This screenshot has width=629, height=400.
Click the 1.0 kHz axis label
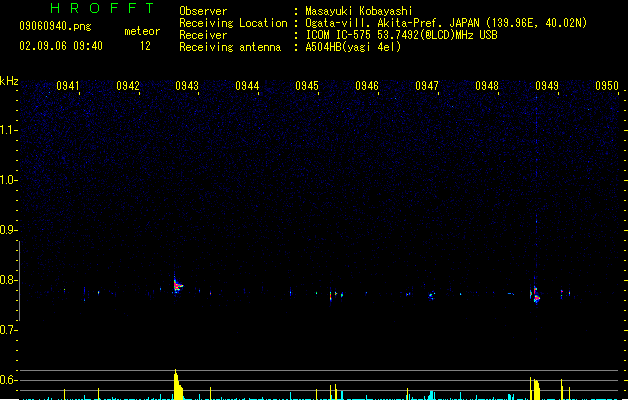pos(8,180)
